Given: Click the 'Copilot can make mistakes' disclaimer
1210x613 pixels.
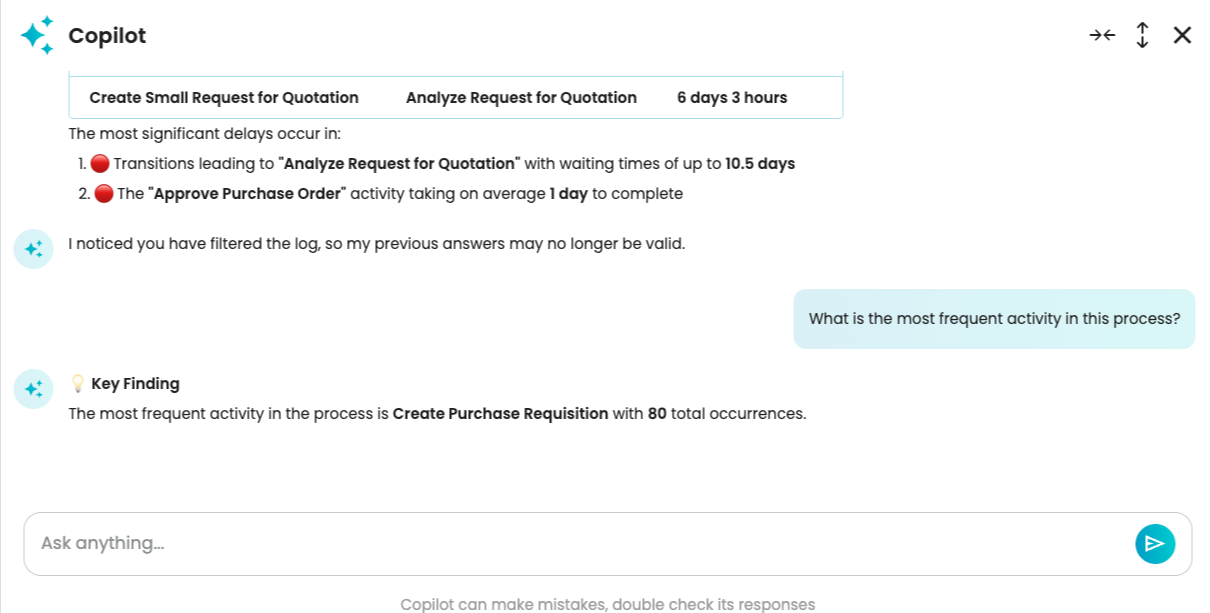Looking at the screenshot, I should click(607, 604).
